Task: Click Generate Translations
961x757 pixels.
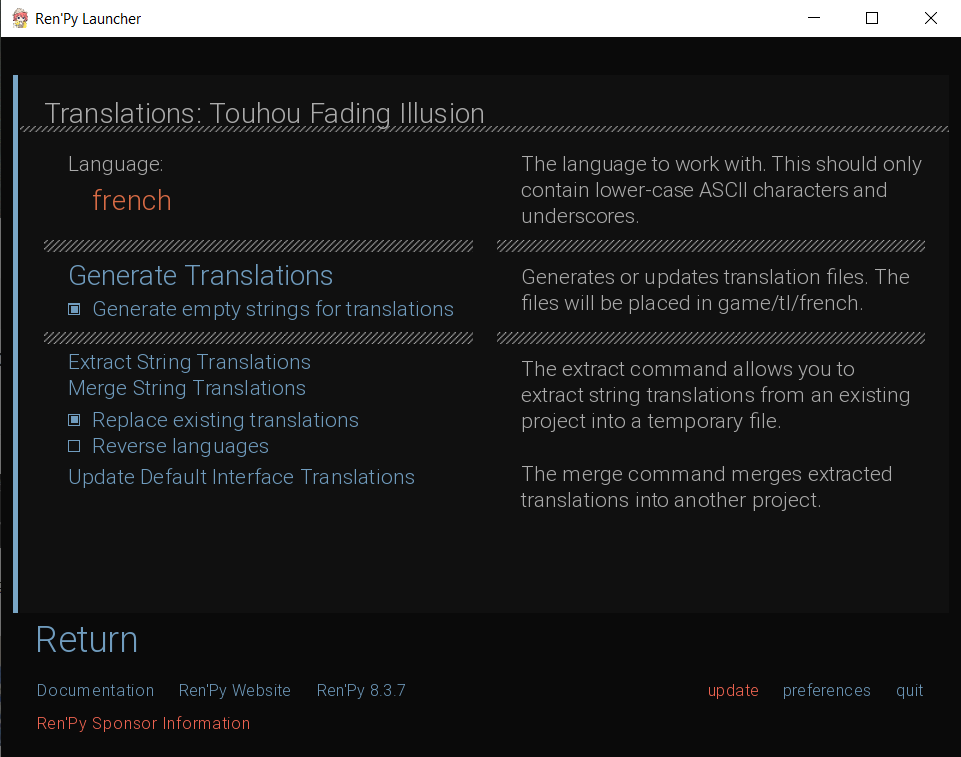Action: [200, 276]
